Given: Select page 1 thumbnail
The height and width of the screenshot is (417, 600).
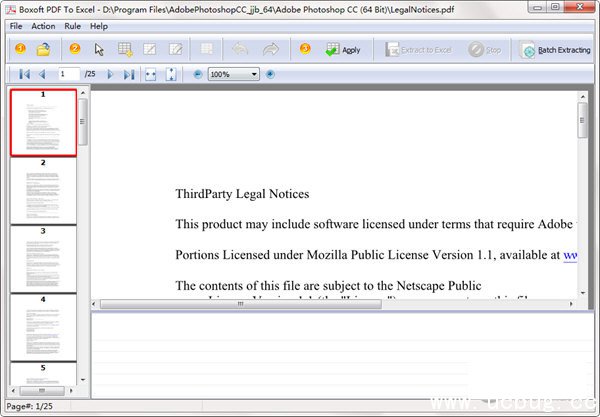Looking at the screenshot, I should point(43,122).
